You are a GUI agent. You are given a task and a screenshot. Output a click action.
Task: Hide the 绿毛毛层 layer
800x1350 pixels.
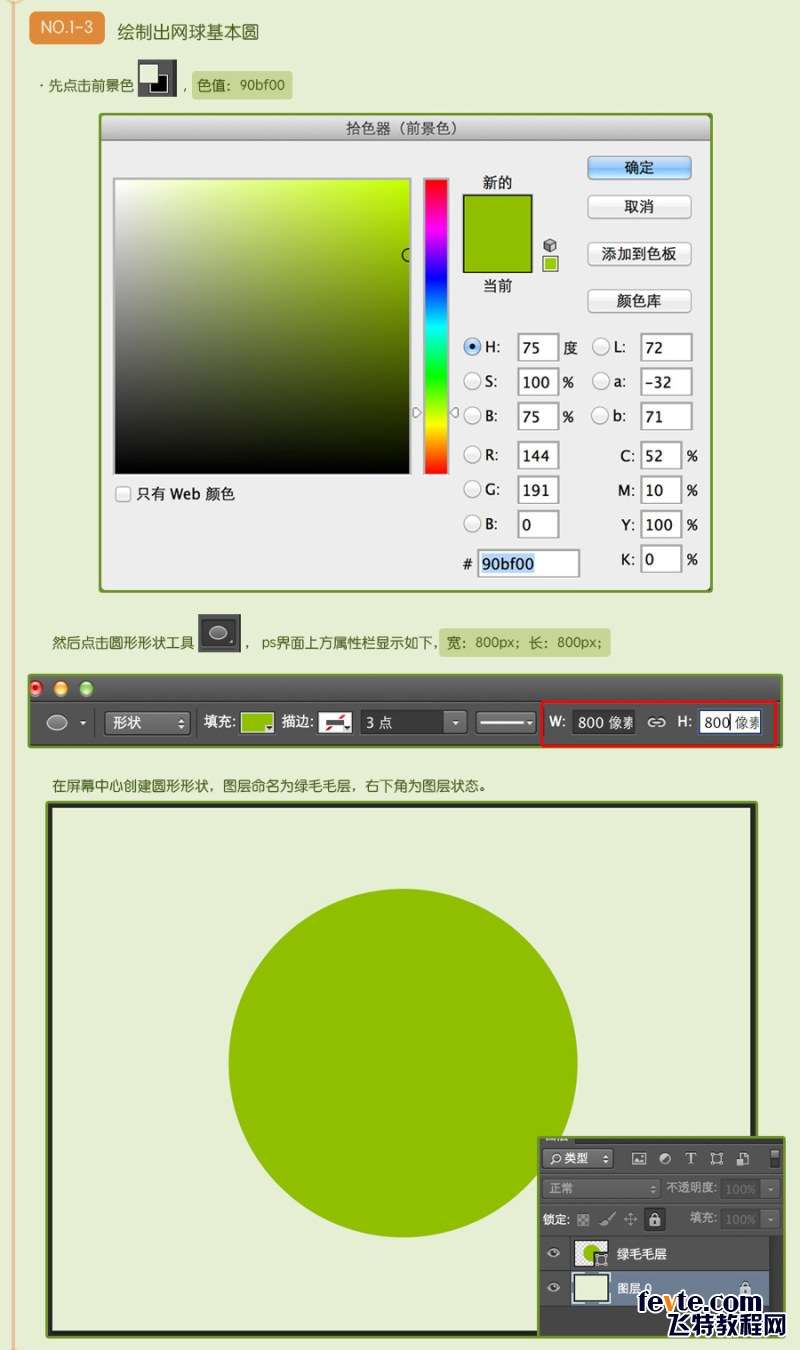point(554,1253)
